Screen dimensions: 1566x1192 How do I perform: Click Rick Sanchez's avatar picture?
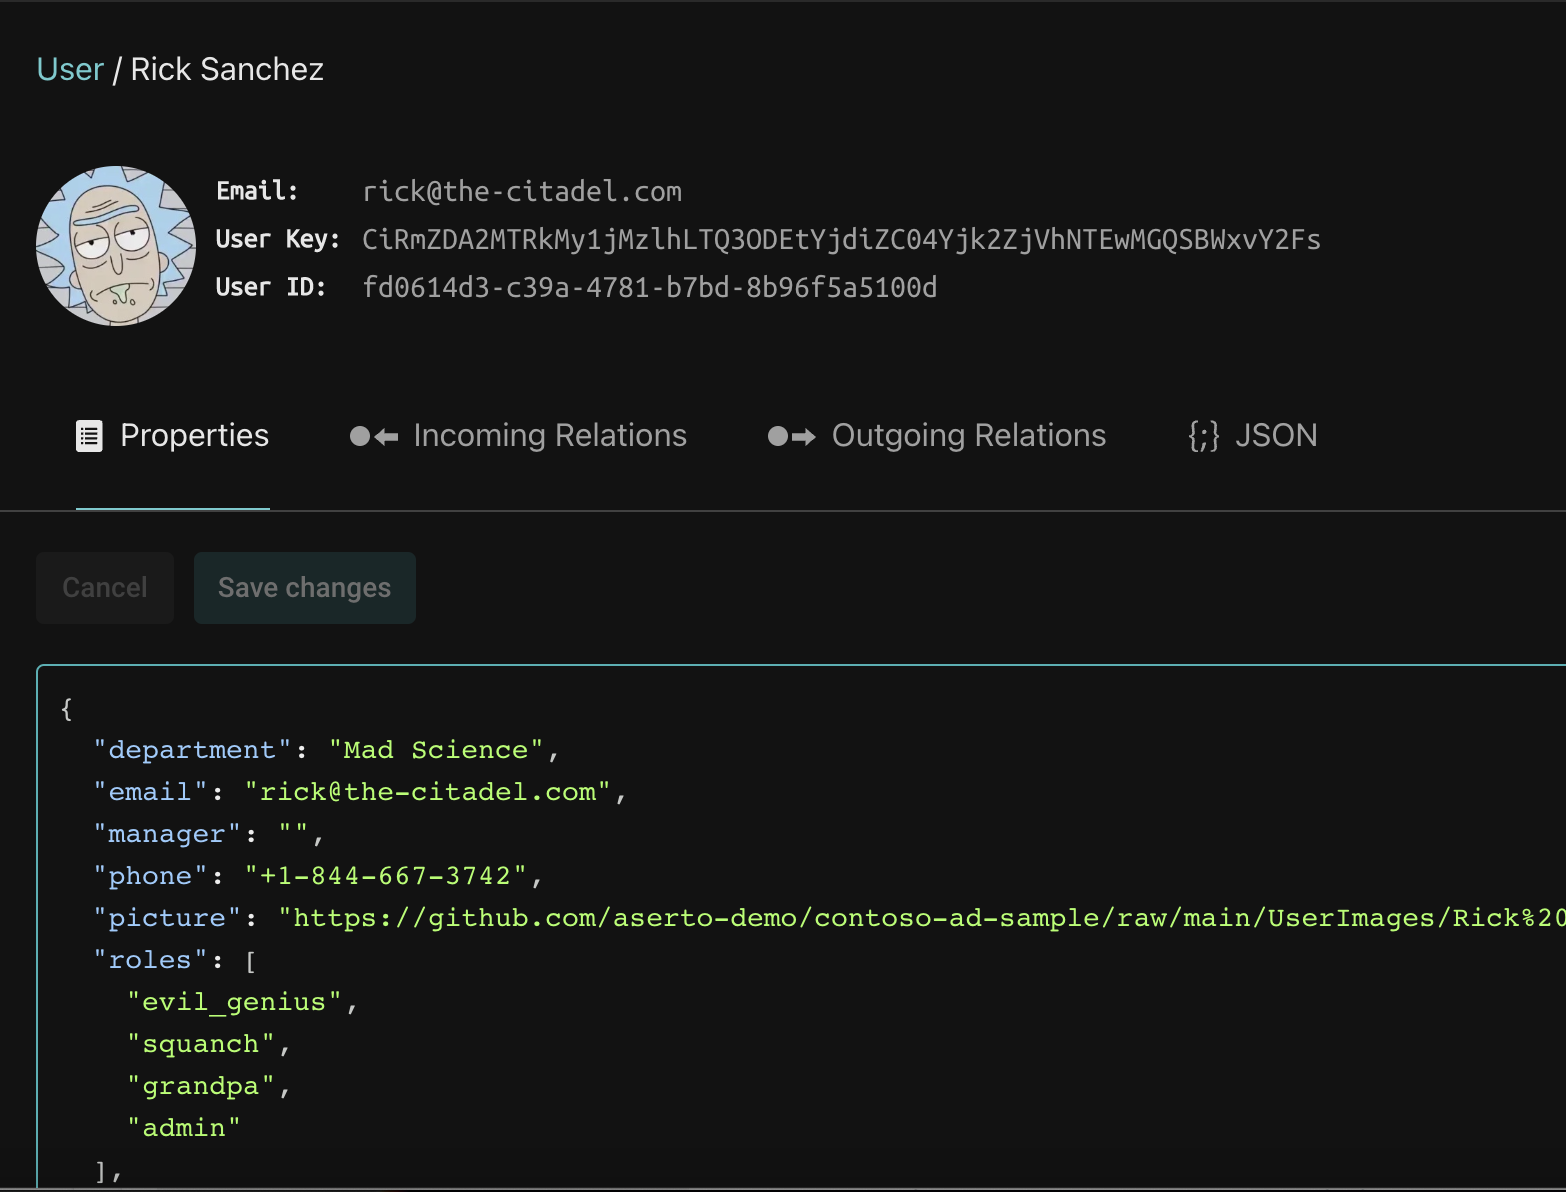pyautogui.click(x=116, y=246)
